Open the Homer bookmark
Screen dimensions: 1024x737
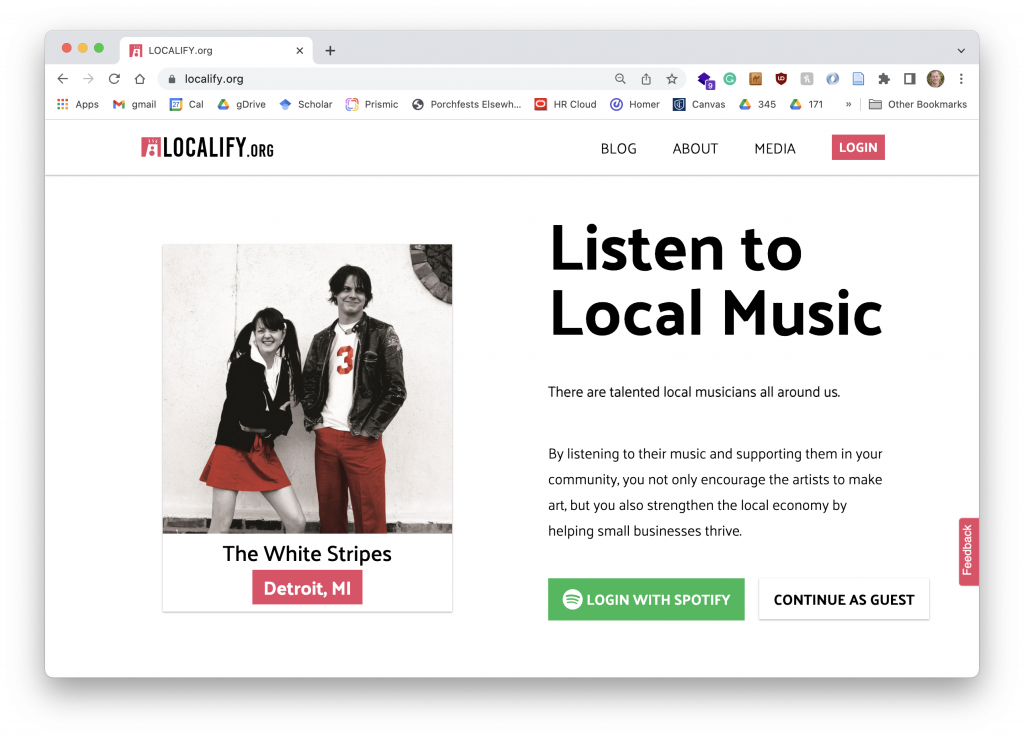point(635,104)
